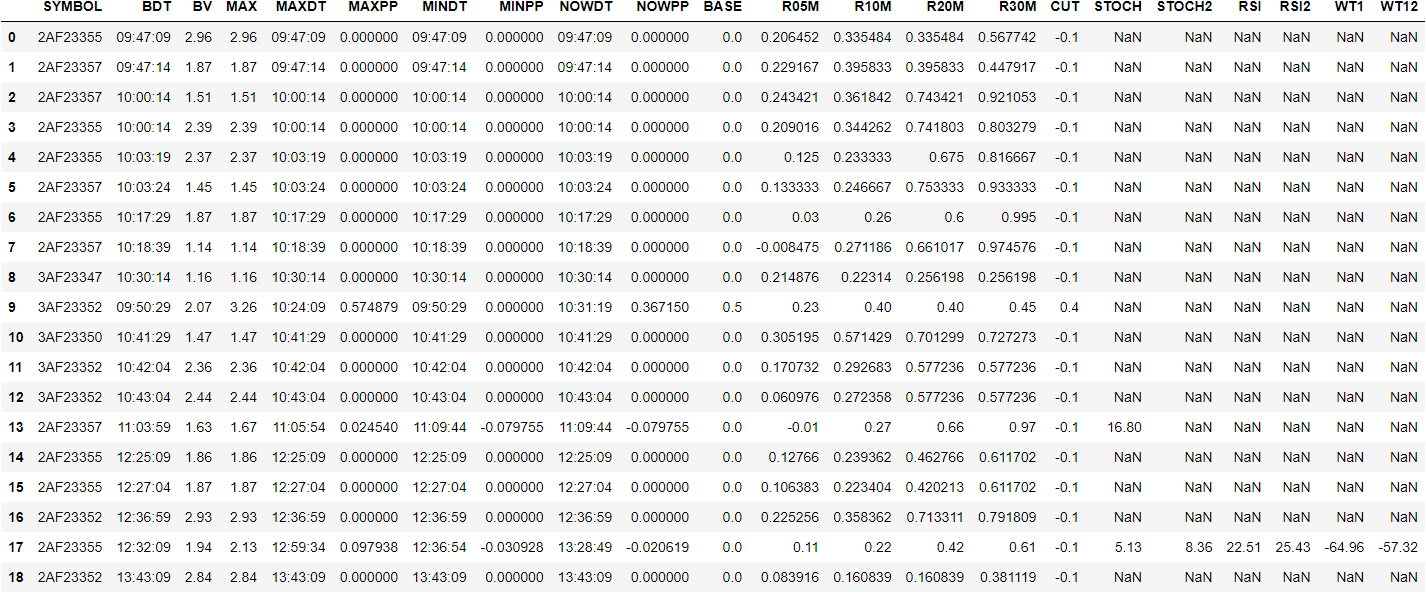Click the BASE column header

pyautogui.click(x=723, y=7)
